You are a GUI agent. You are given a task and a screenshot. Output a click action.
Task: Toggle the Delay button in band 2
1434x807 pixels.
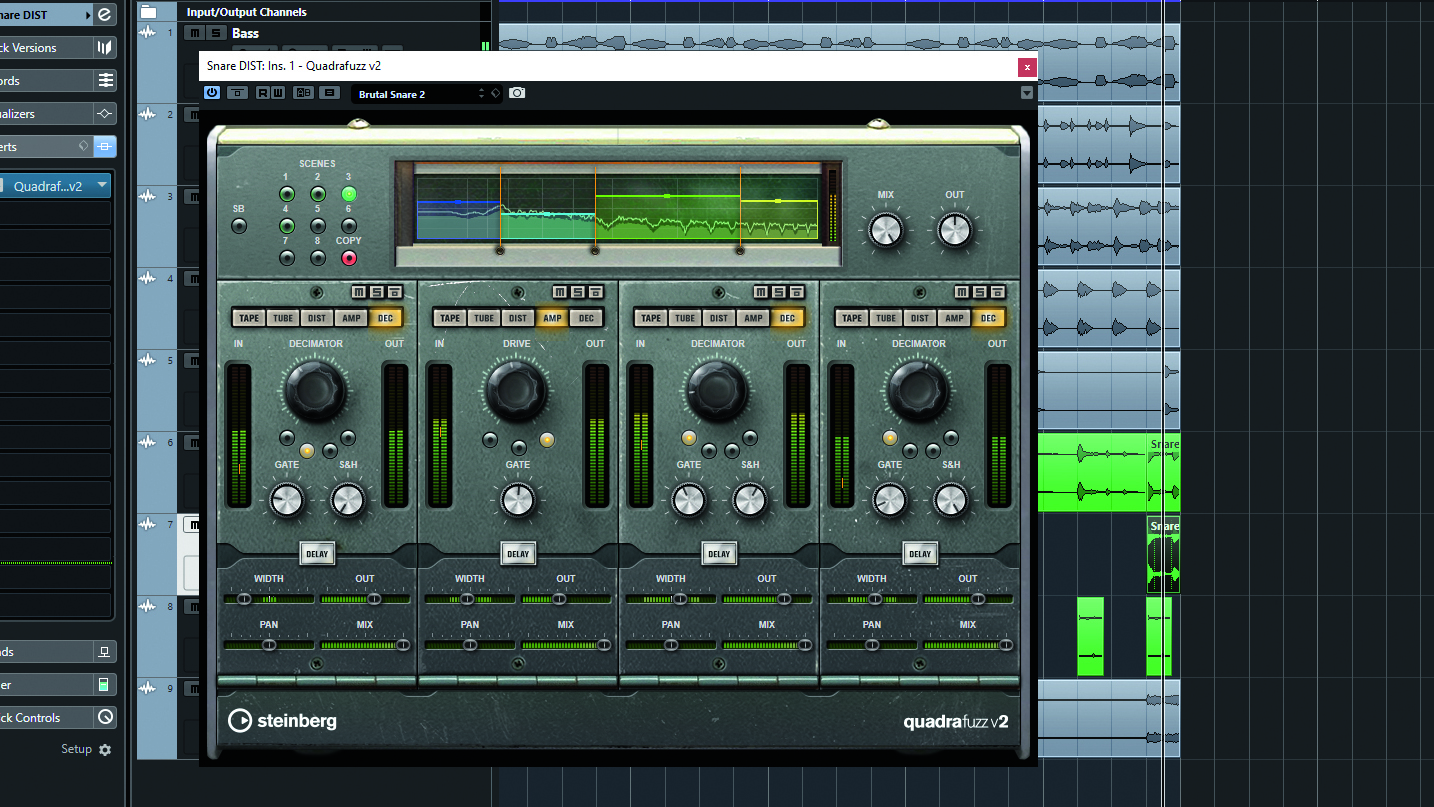point(518,554)
